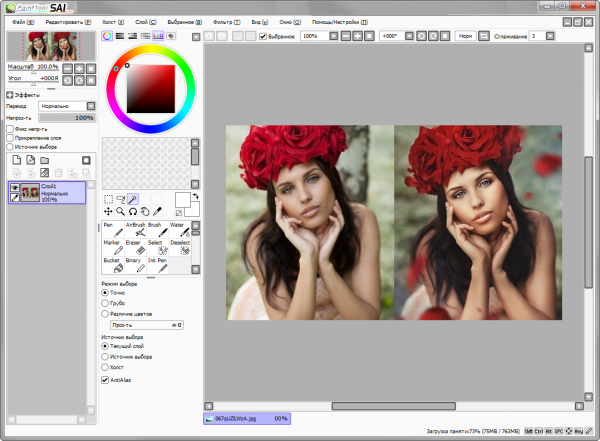
Task: Create a new normal layer
Action: click(x=16, y=160)
